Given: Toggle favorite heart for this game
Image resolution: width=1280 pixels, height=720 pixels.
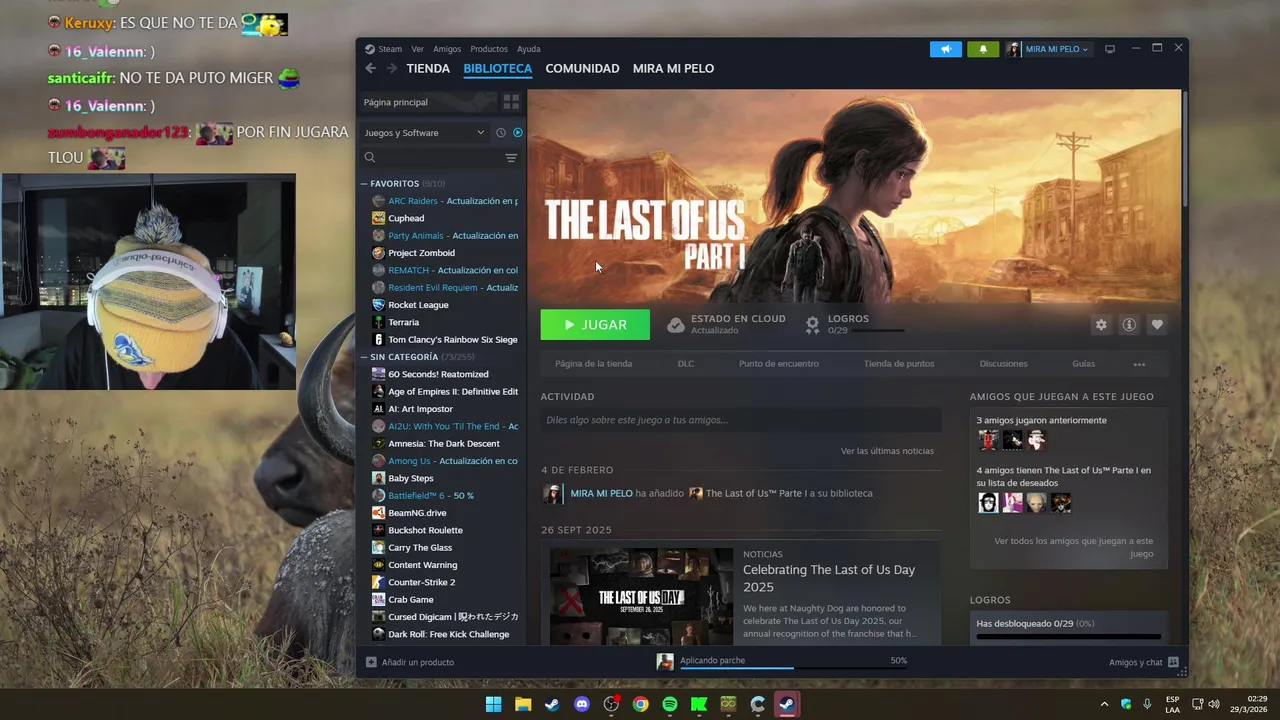Looking at the screenshot, I should pyautogui.click(x=1157, y=325).
